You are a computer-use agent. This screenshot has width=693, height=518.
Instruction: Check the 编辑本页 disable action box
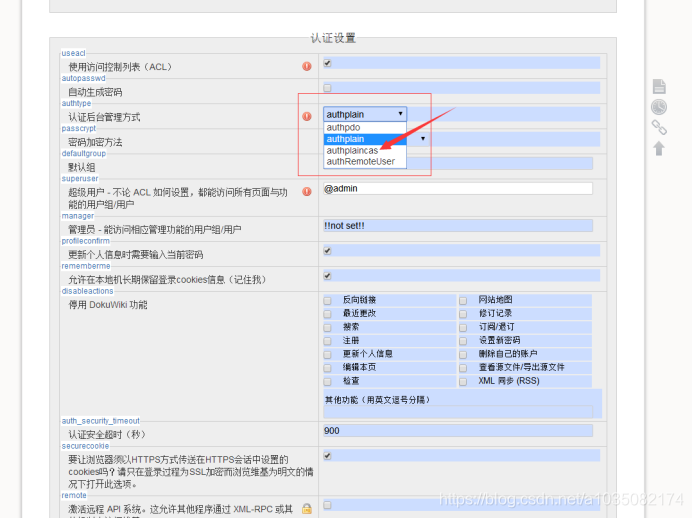(x=327, y=368)
